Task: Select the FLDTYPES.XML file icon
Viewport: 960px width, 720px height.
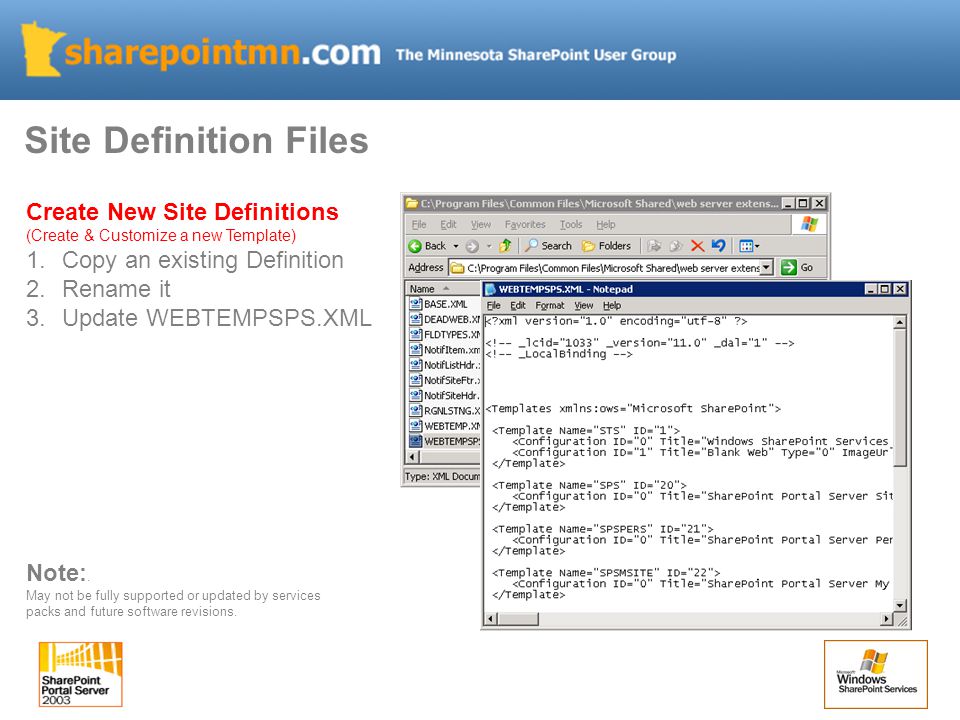Action: click(416, 335)
